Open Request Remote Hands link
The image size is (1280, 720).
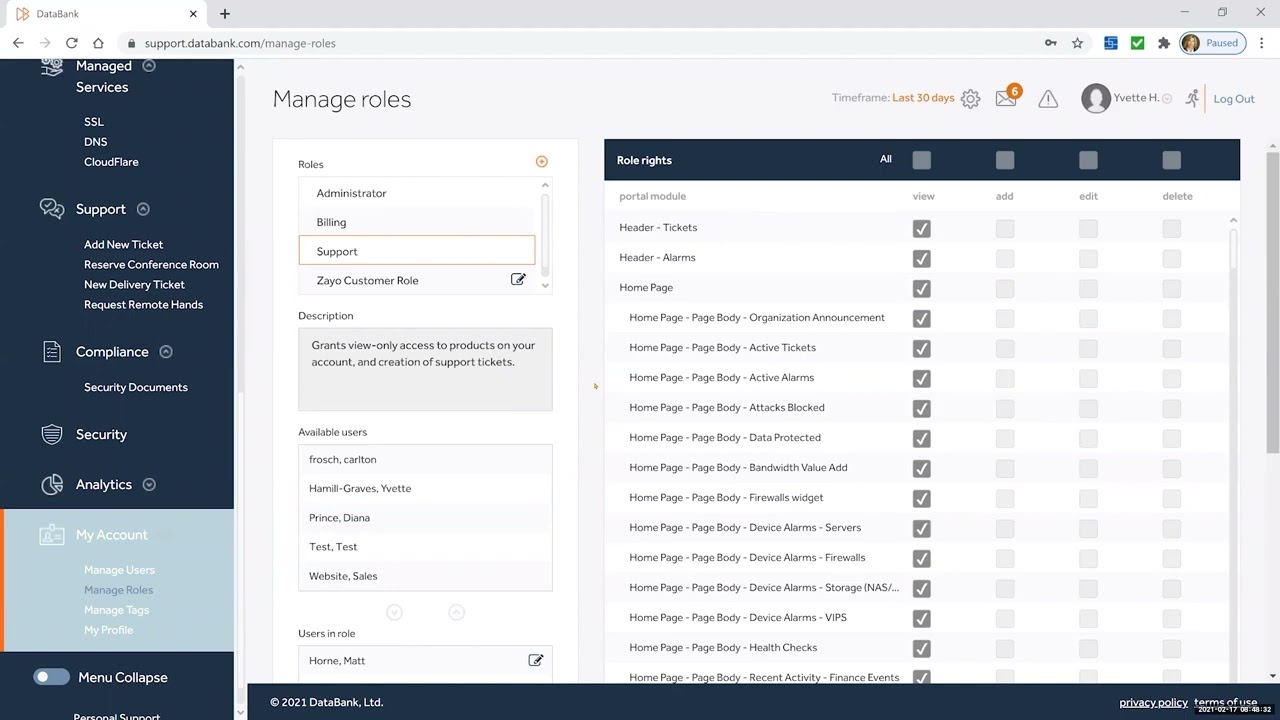tap(143, 304)
